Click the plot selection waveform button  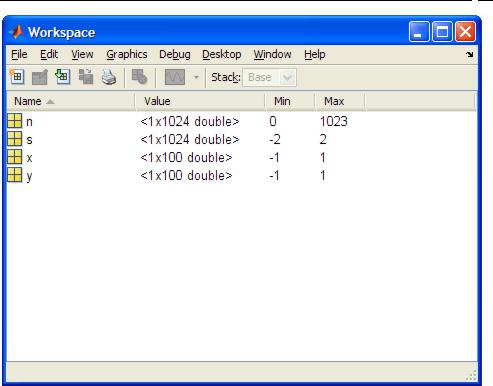175,77
